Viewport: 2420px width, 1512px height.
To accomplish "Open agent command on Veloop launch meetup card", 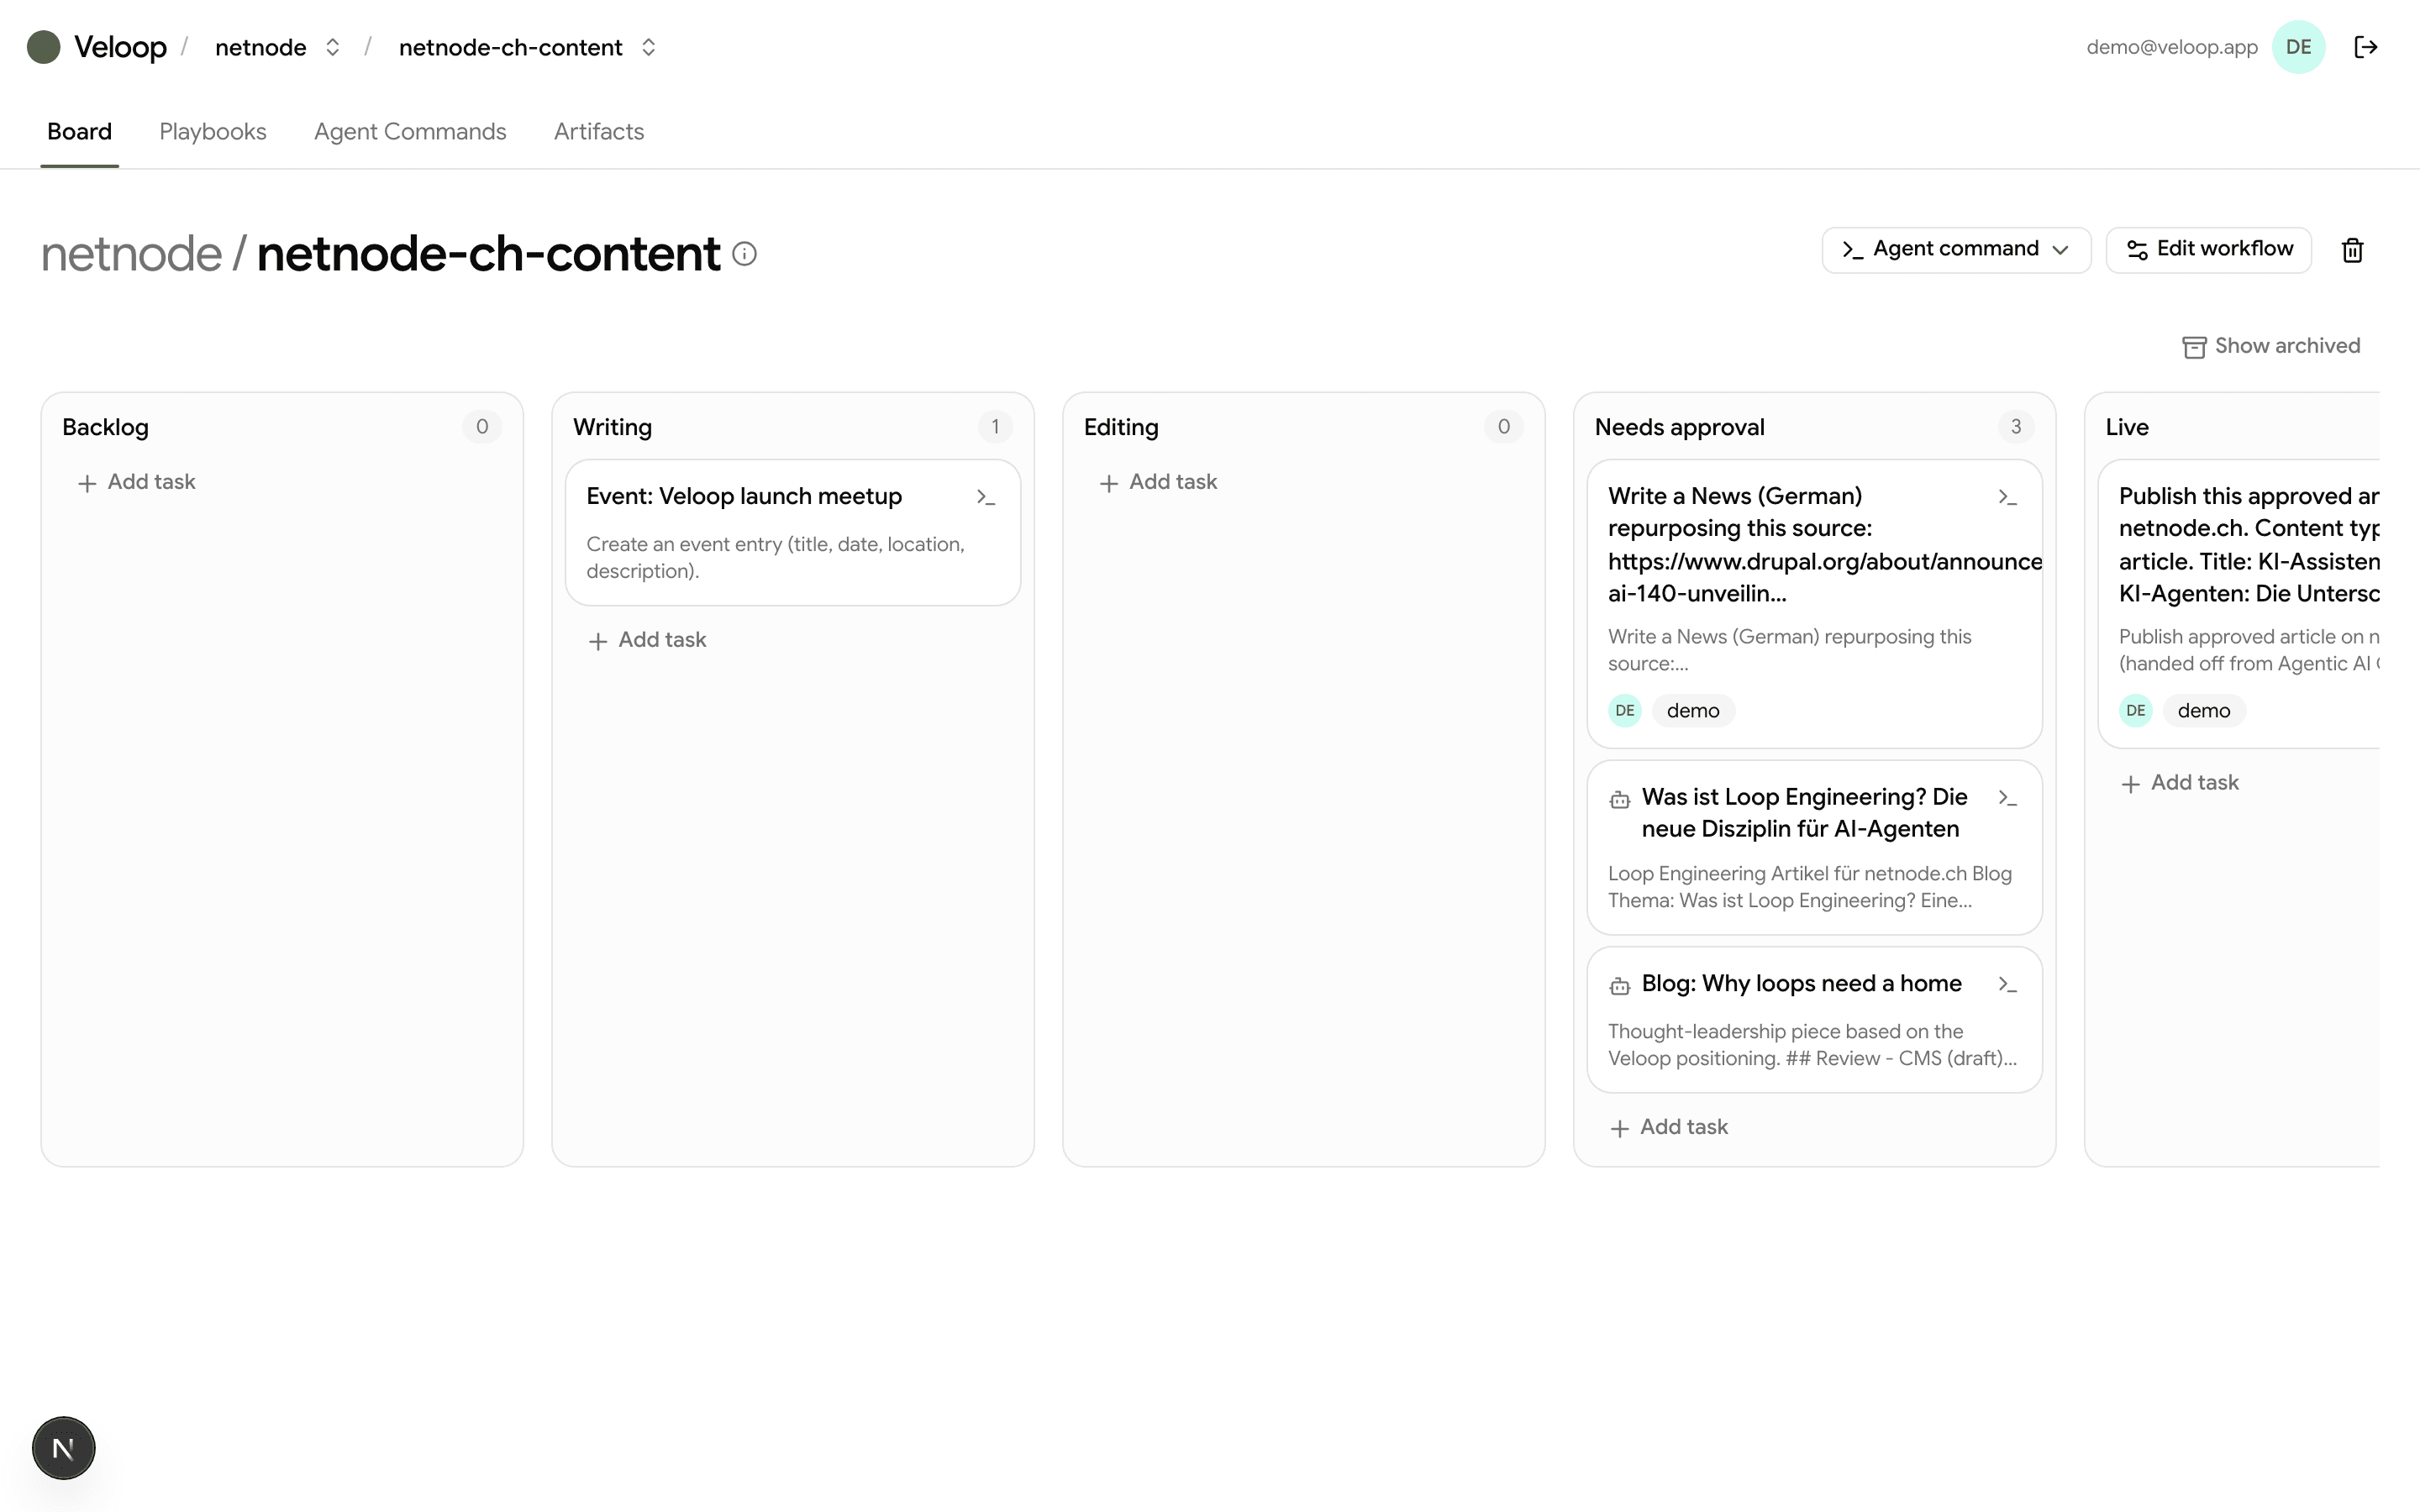I will (x=986, y=497).
